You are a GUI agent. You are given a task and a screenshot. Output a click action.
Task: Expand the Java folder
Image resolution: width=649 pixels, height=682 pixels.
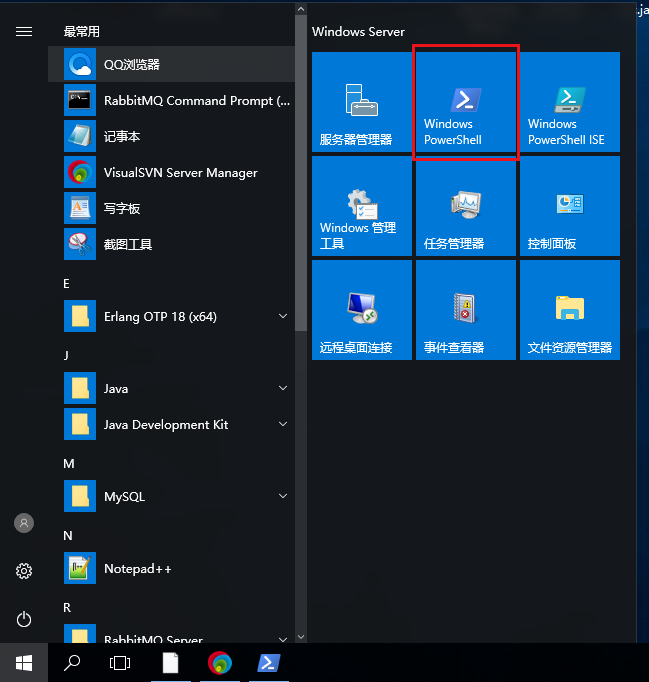pos(171,388)
